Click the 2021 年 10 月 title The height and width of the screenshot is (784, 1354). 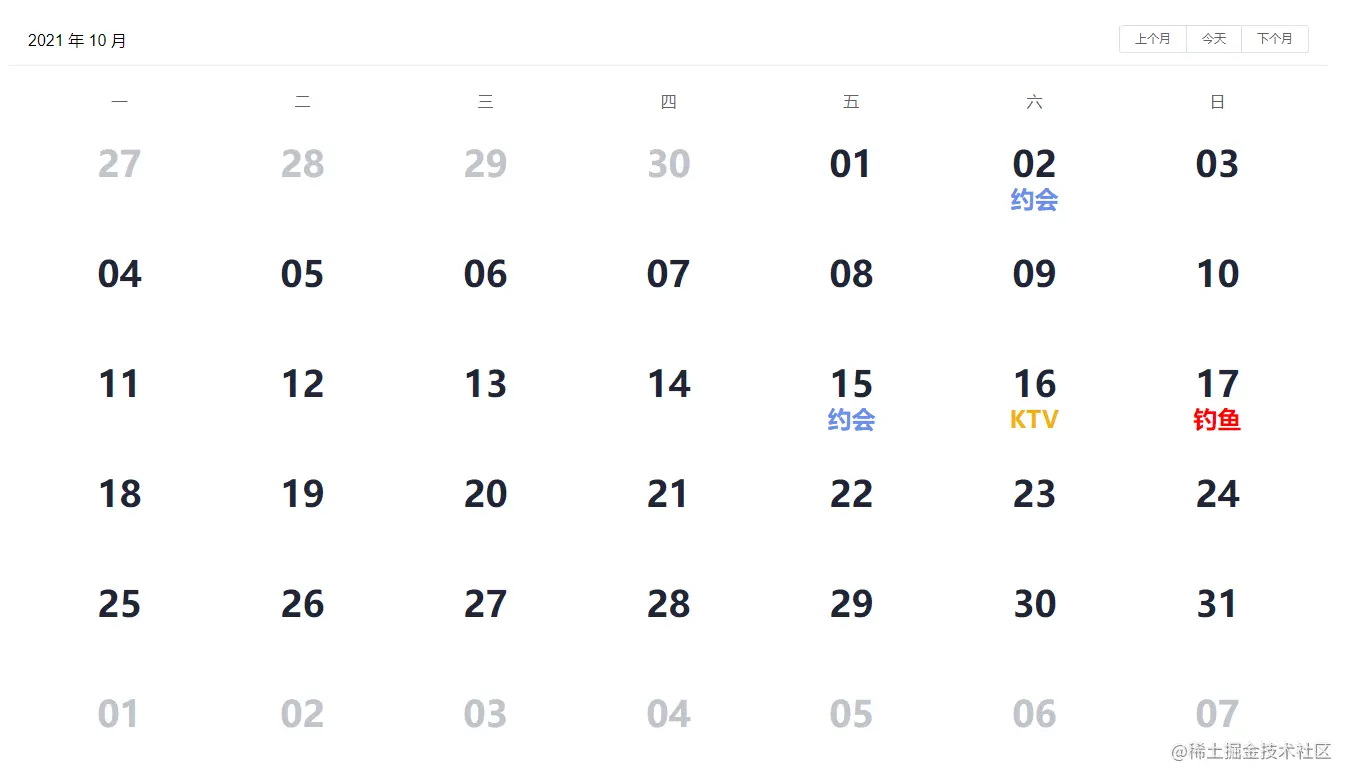77,41
